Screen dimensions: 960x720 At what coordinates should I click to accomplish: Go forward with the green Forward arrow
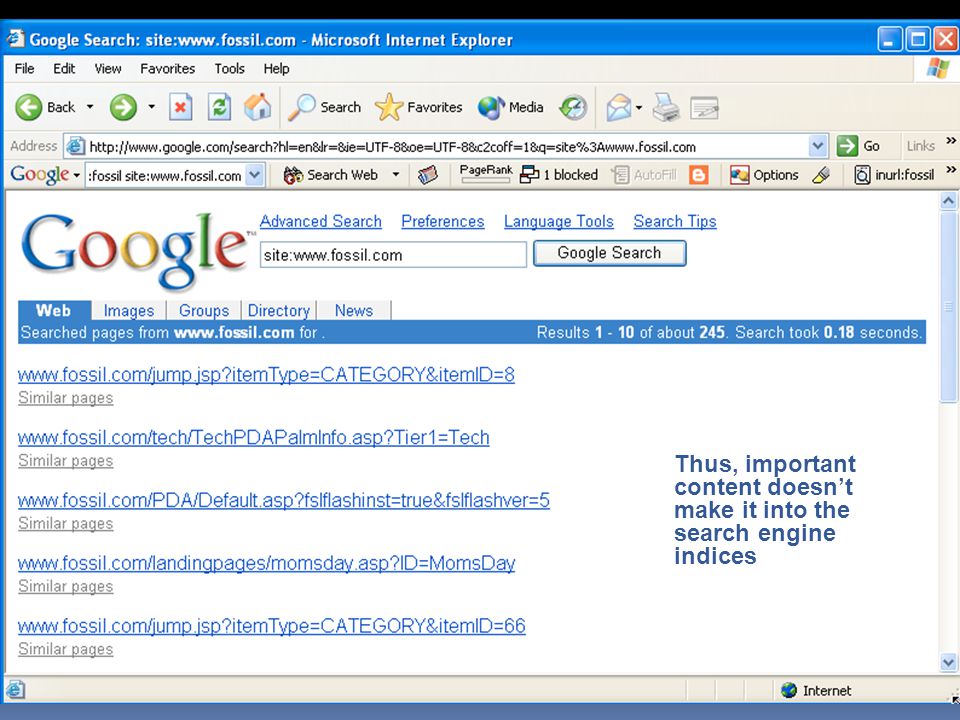123,107
